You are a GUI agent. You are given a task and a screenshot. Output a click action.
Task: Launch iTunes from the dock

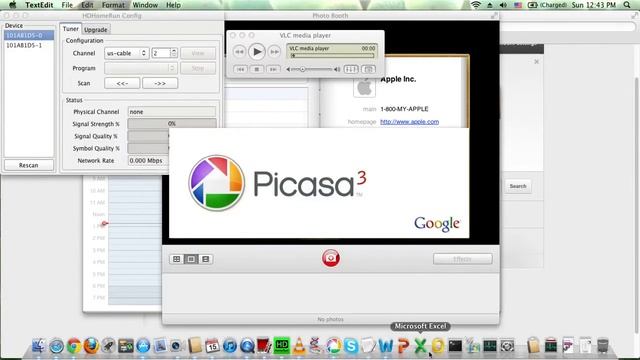pyautogui.click(x=230, y=346)
